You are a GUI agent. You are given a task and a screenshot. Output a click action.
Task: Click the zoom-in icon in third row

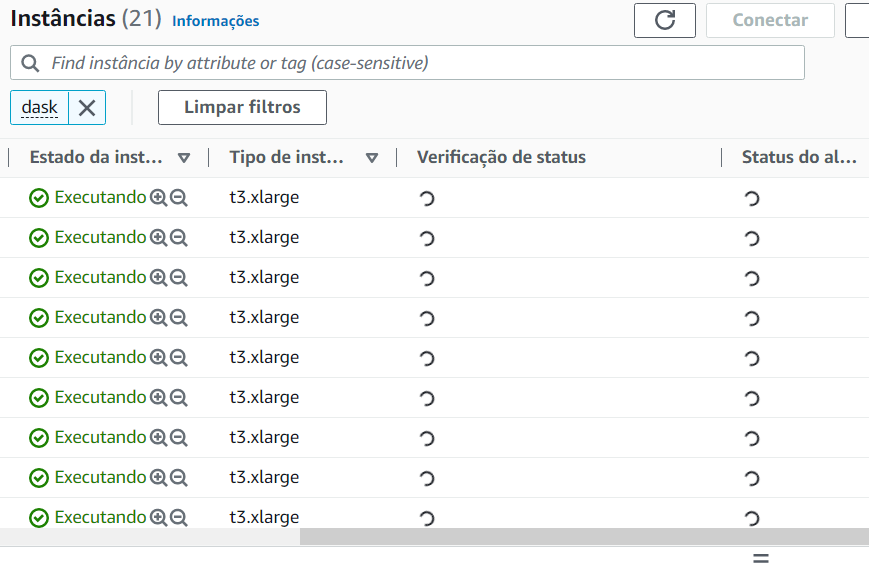158,278
